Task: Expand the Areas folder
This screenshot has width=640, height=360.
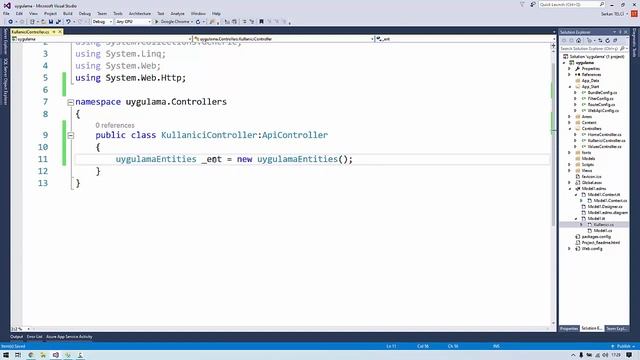Action: pos(569,117)
